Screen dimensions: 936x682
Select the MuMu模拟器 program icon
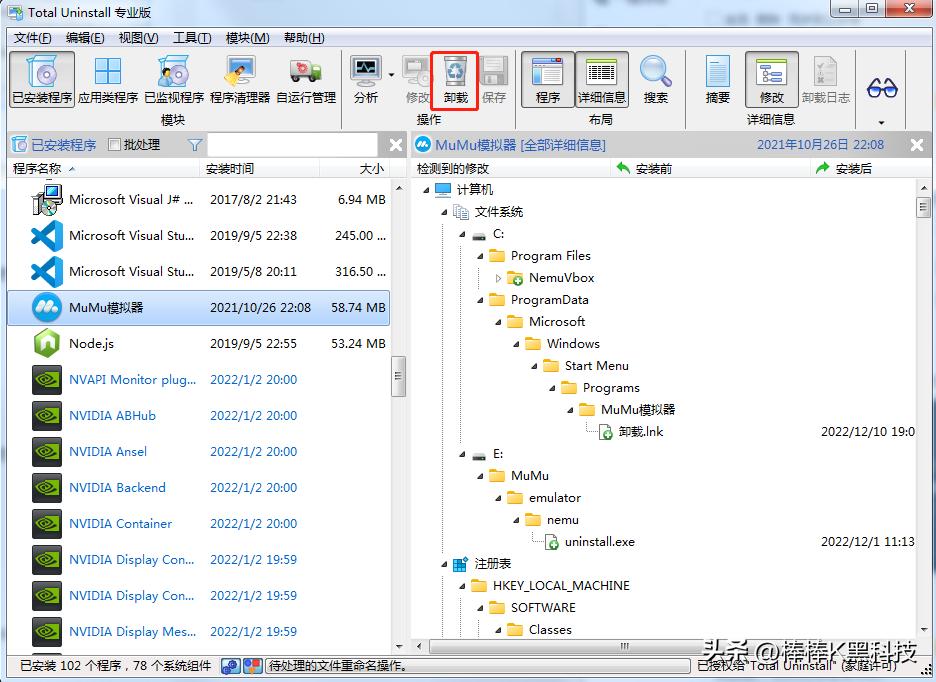[x=47, y=308]
